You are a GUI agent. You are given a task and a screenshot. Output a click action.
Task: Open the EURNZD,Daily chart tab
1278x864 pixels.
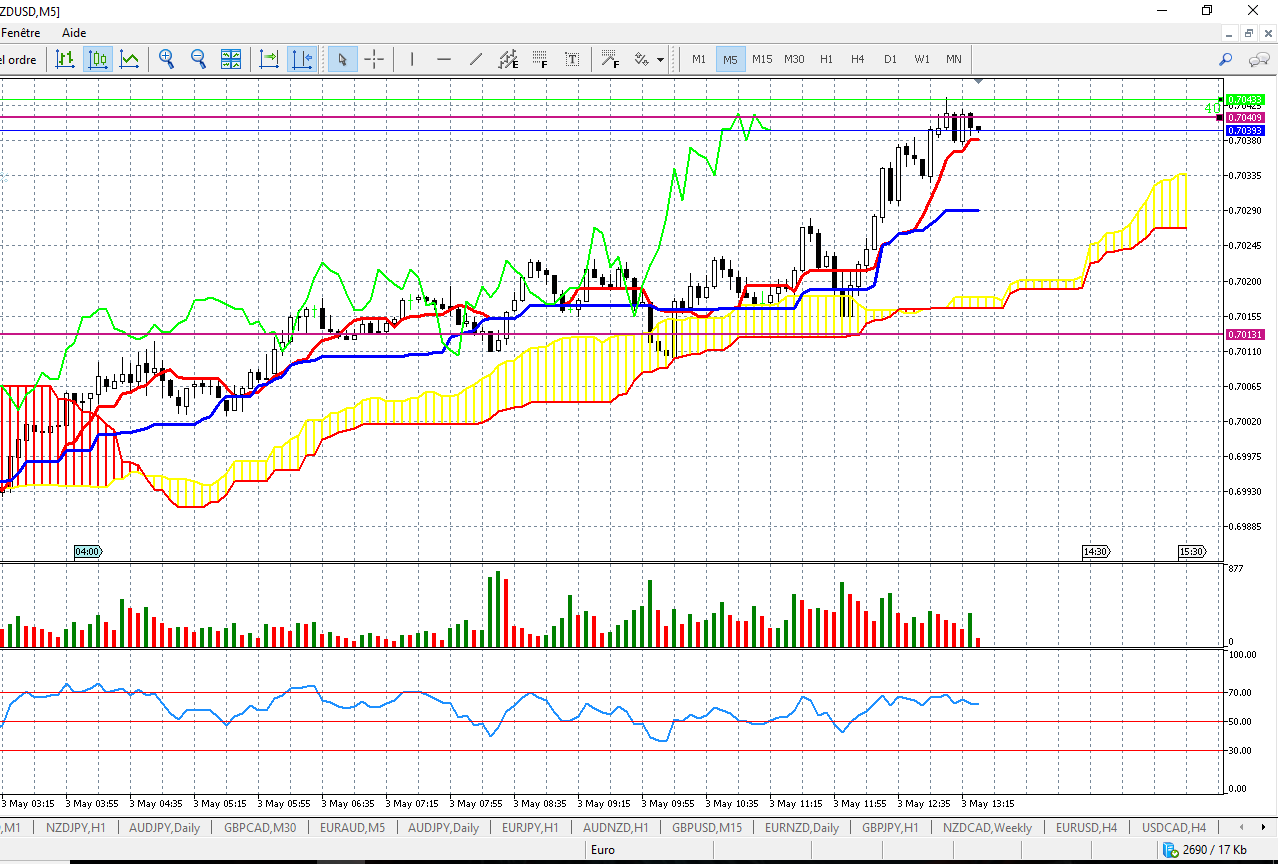[x=802, y=828]
